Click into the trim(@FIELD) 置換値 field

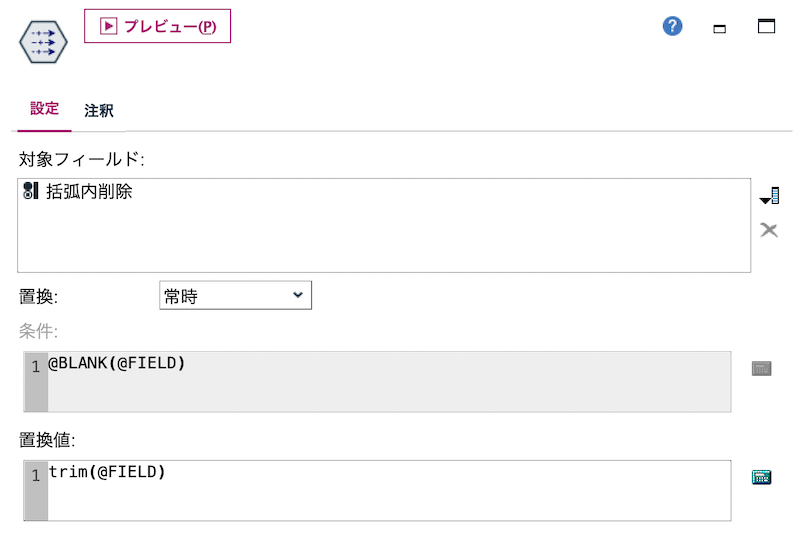tap(389, 490)
